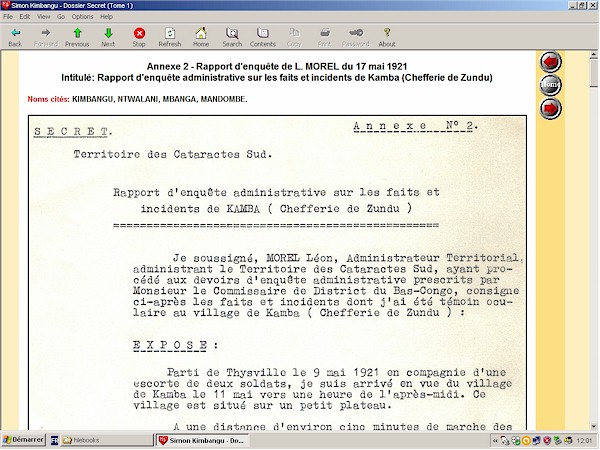Image resolution: width=600 pixels, height=450 pixels.
Task: Show the Contents panel
Action: 263,37
